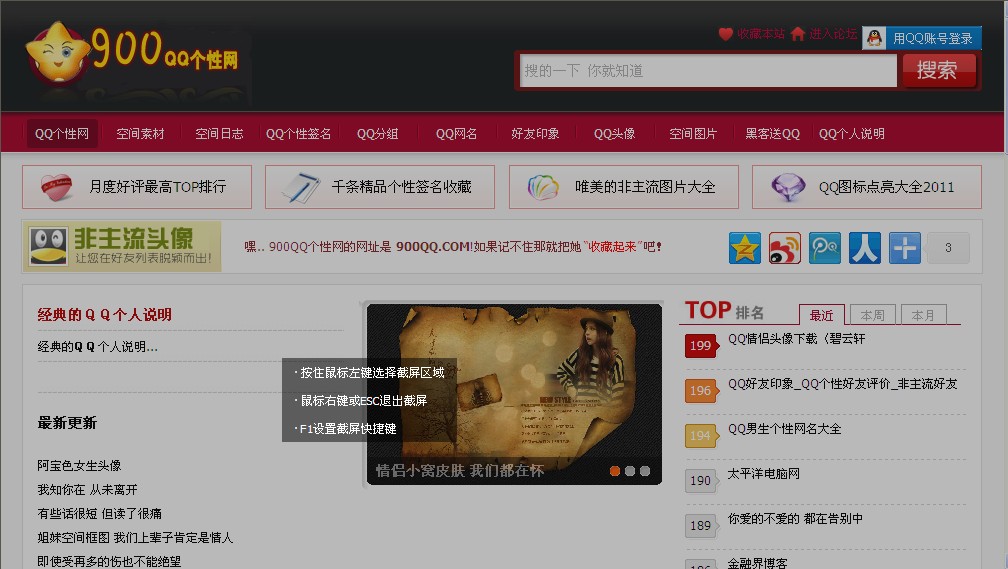Click the QQ penguin login icon
This screenshot has height=569, width=1008.
(x=874, y=38)
